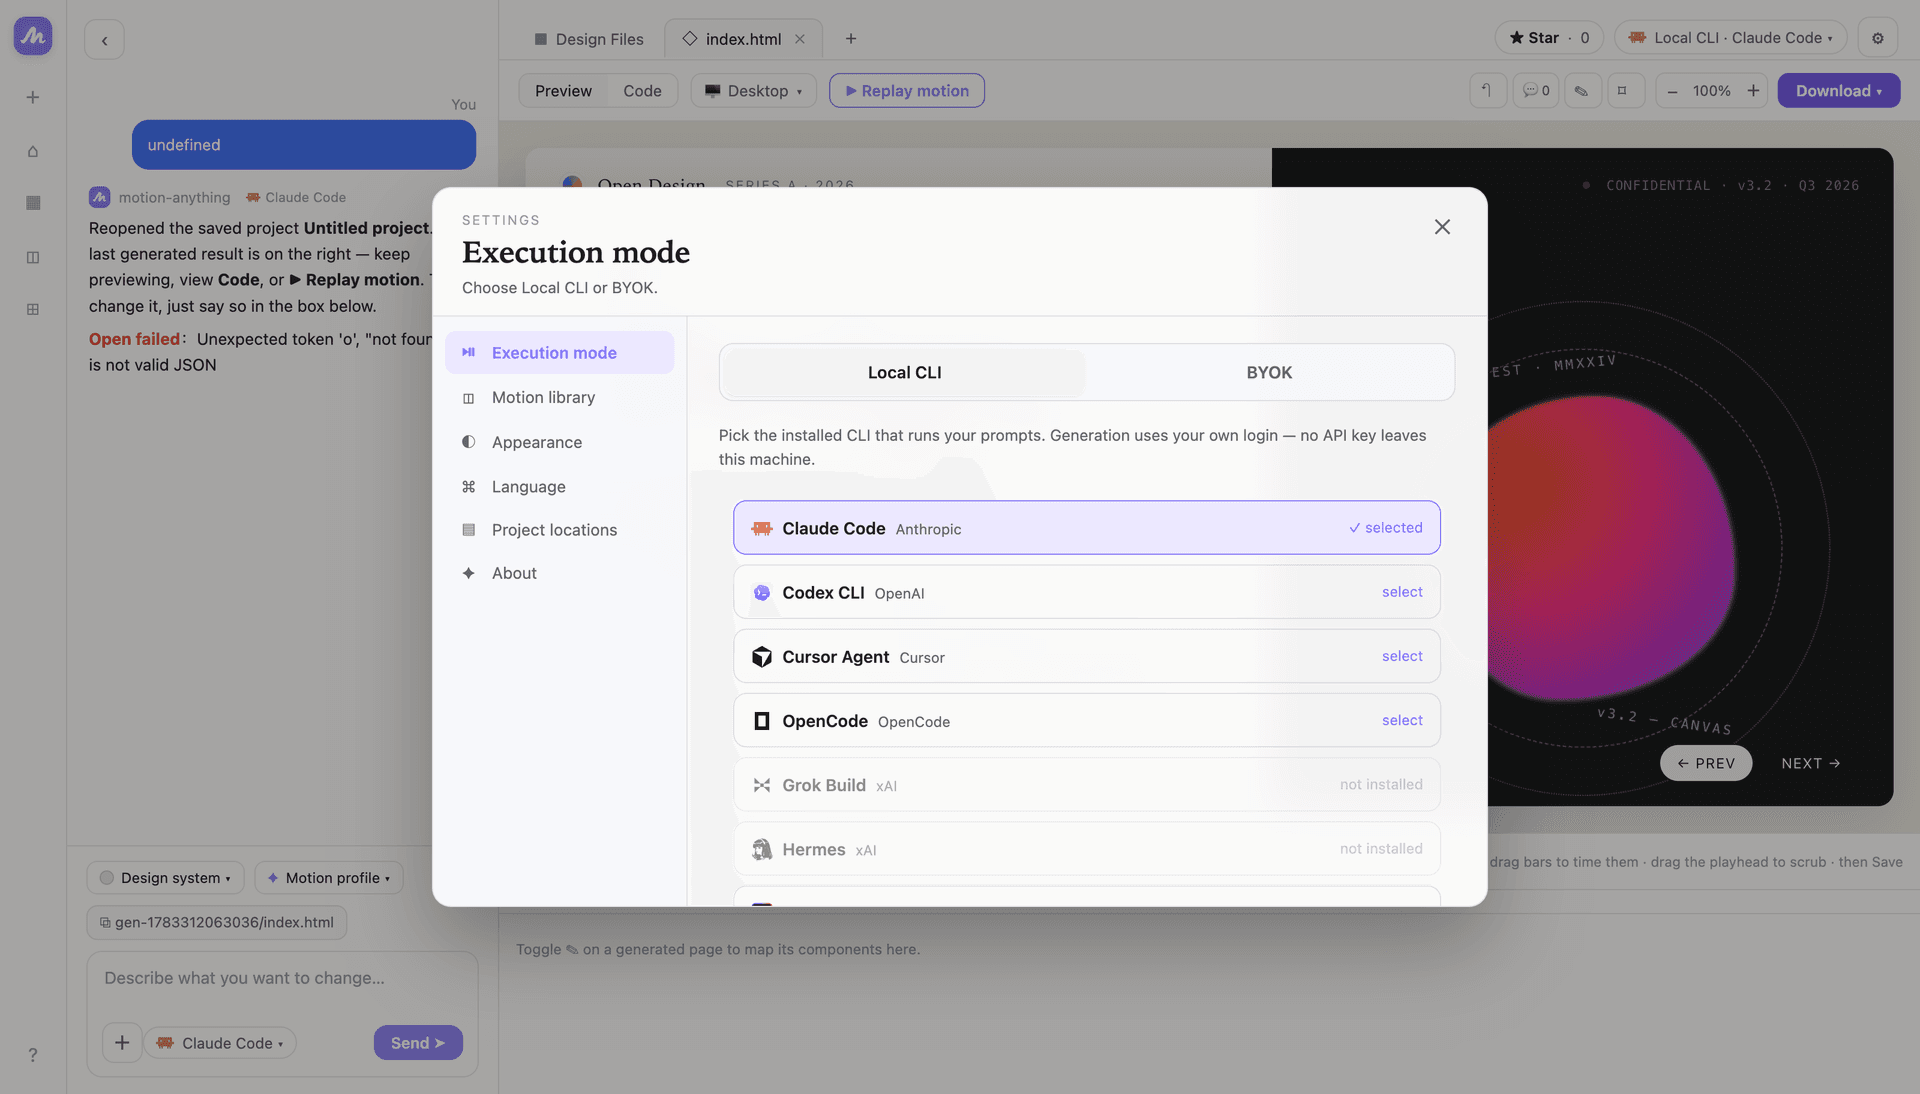Screen dimensions: 1920x1094
Task: Select the Local CLI segment
Action: coord(904,373)
